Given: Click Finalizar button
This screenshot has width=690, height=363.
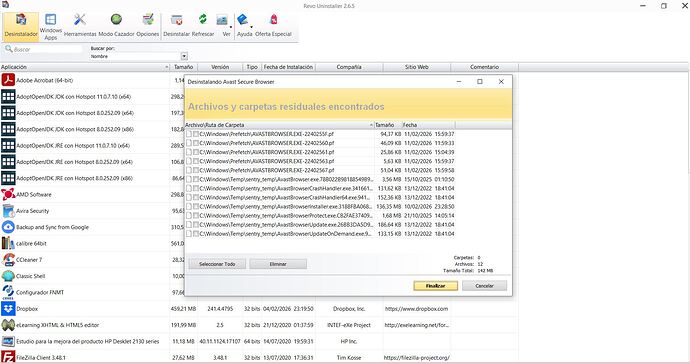Looking at the screenshot, I should pyautogui.click(x=436, y=286).
